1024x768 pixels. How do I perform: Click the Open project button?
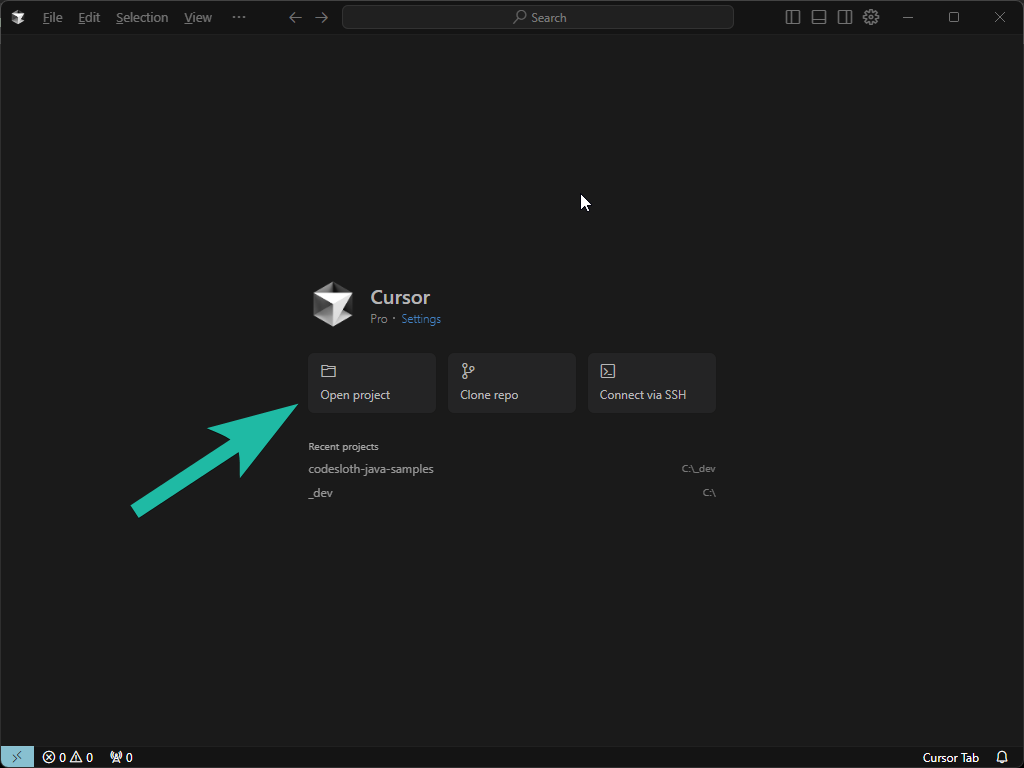(x=372, y=383)
